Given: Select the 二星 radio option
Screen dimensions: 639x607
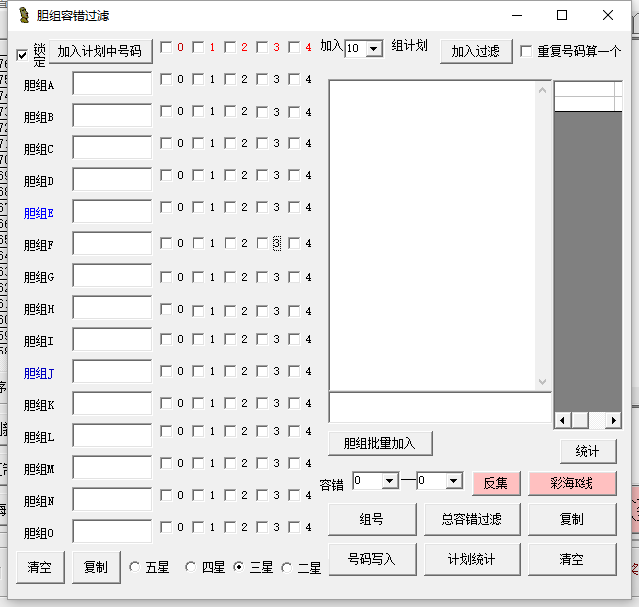Looking at the screenshot, I should (287, 568).
